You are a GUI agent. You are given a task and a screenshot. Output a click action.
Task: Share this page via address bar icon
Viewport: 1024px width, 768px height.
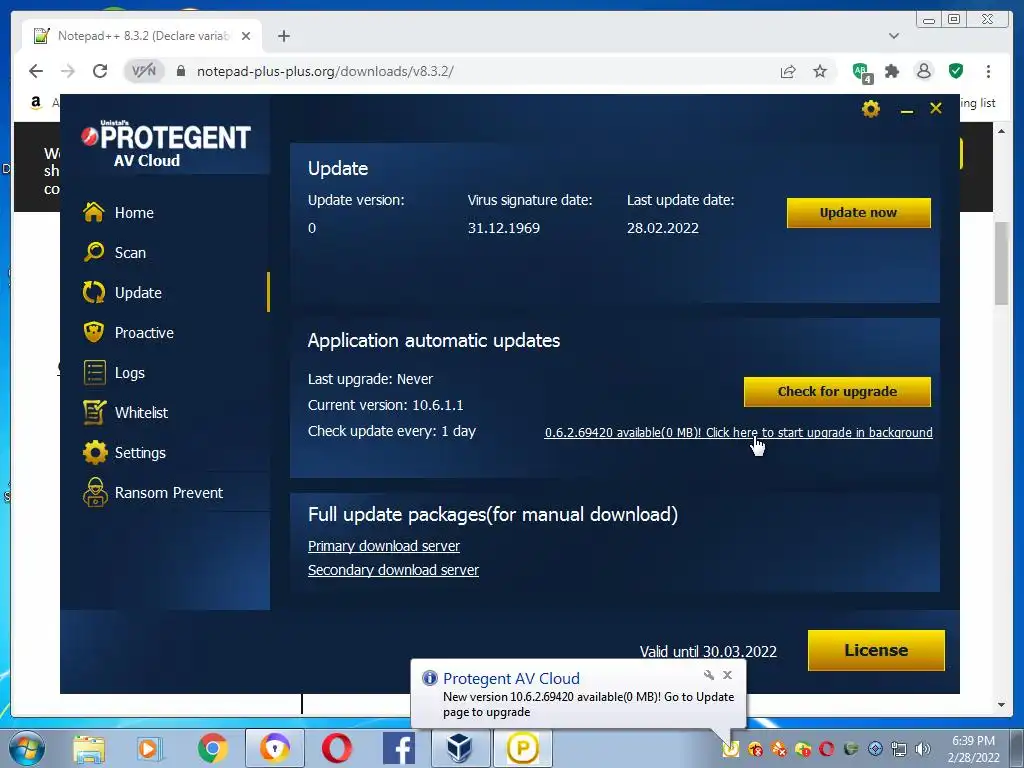788,71
